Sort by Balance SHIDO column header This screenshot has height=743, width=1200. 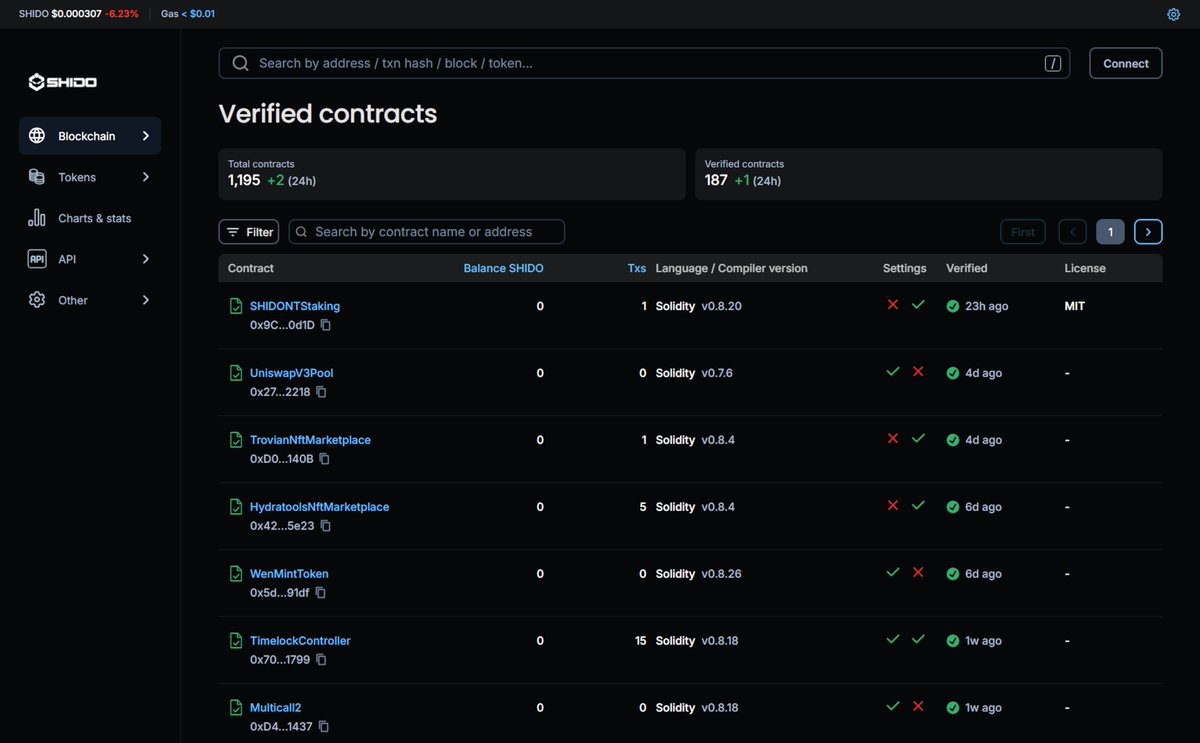[x=504, y=268]
